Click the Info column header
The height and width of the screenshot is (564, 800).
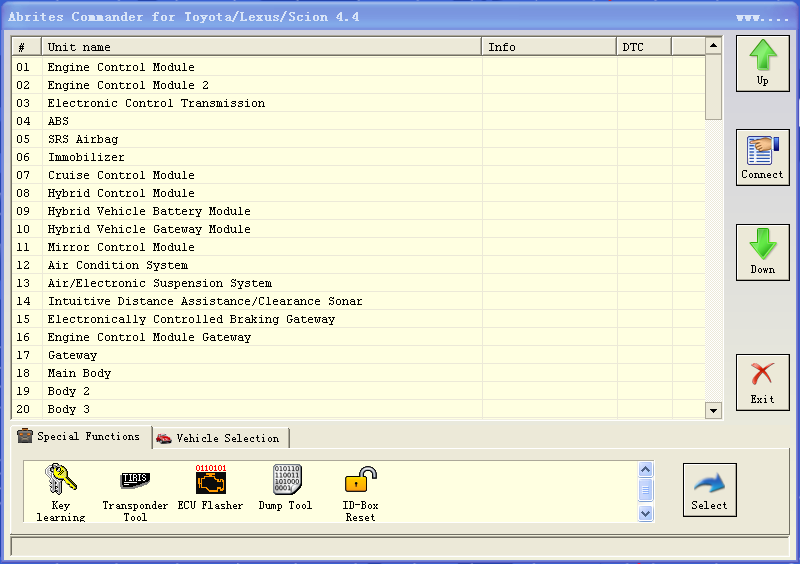[549, 47]
